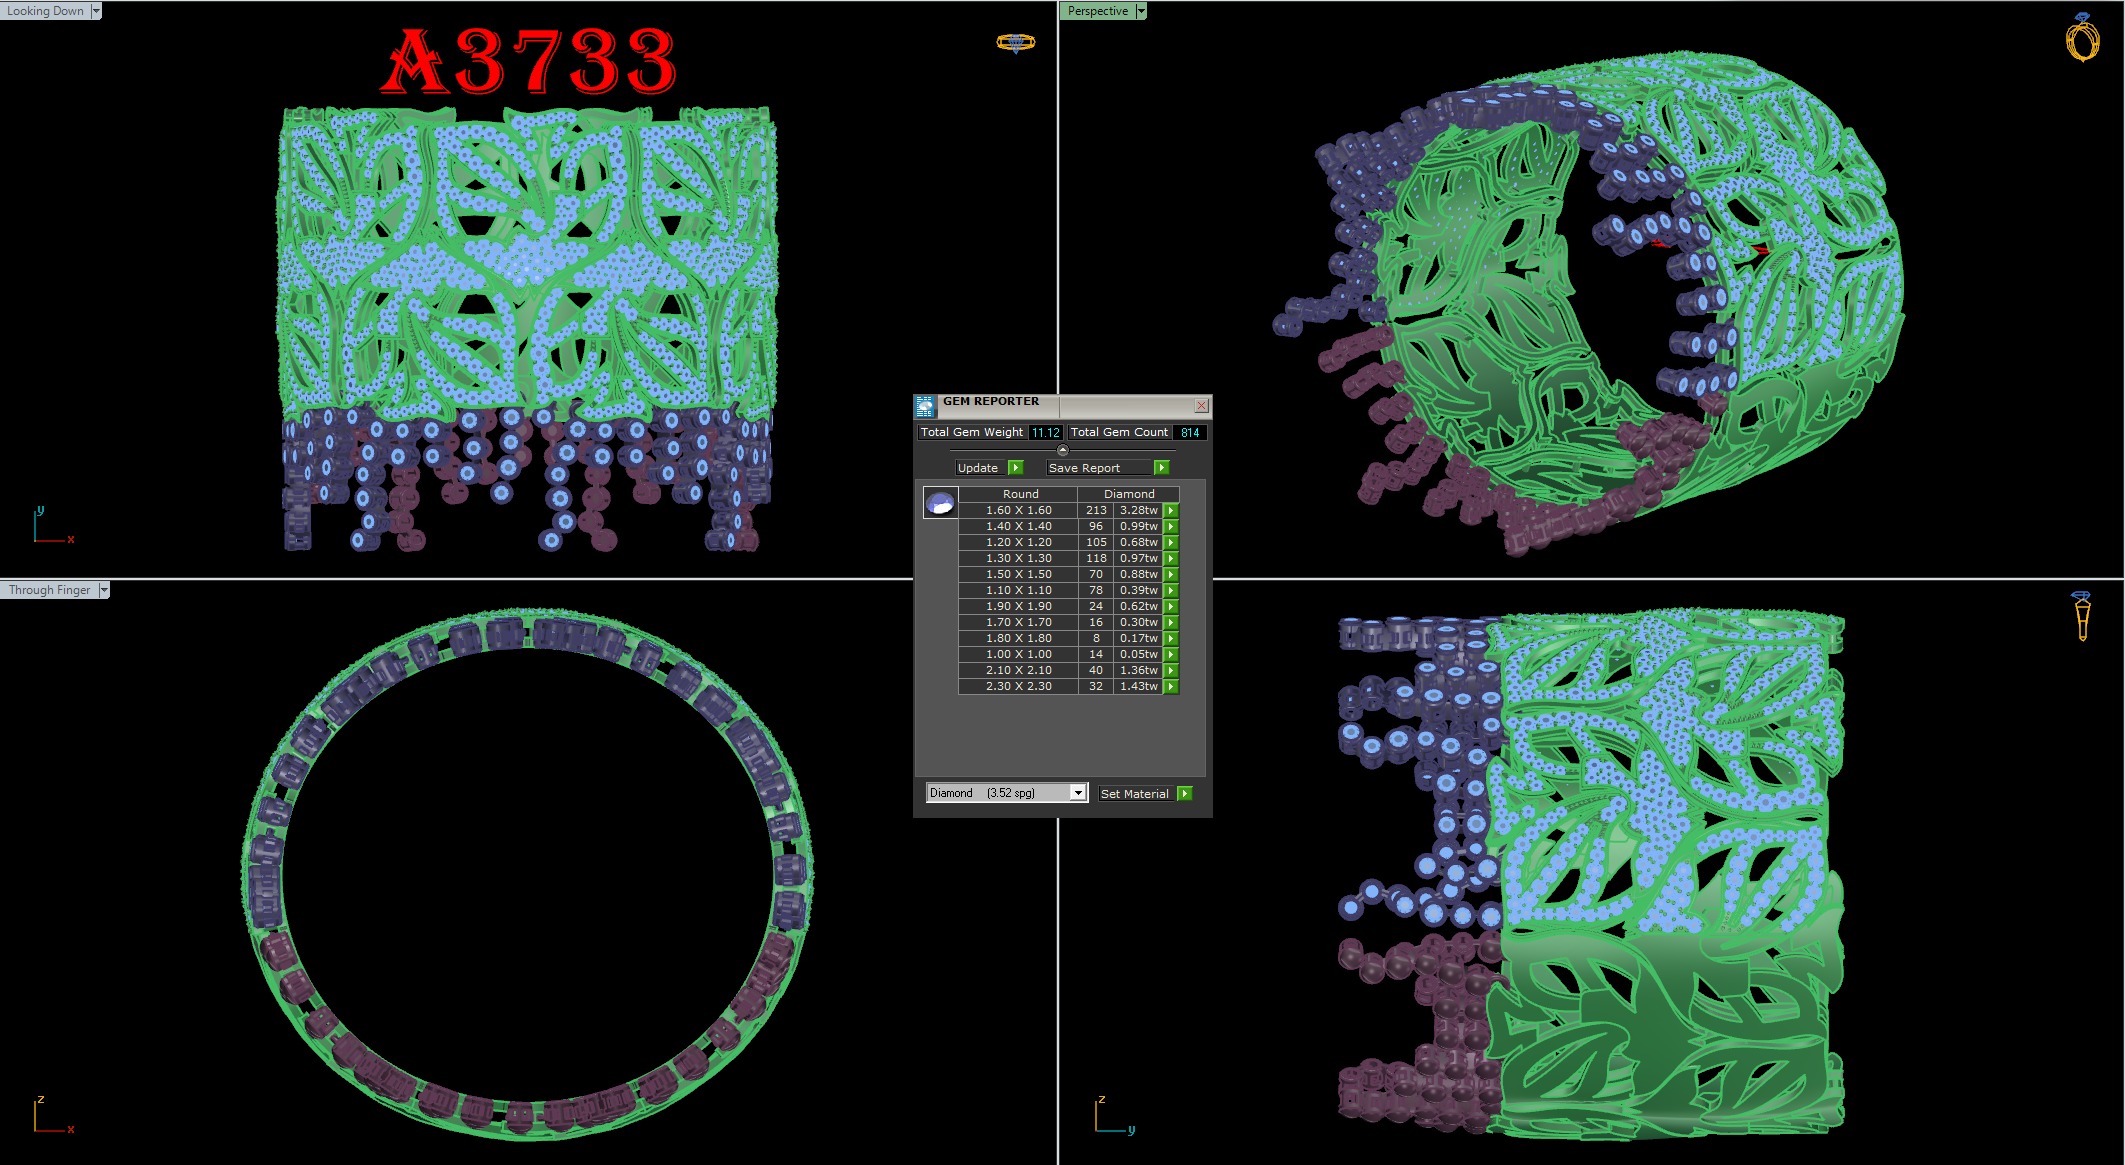The height and width of the screenshot is (1165, 2125).
Task: Click the Perspective viewport label tab
Action: click(1097, 11)
